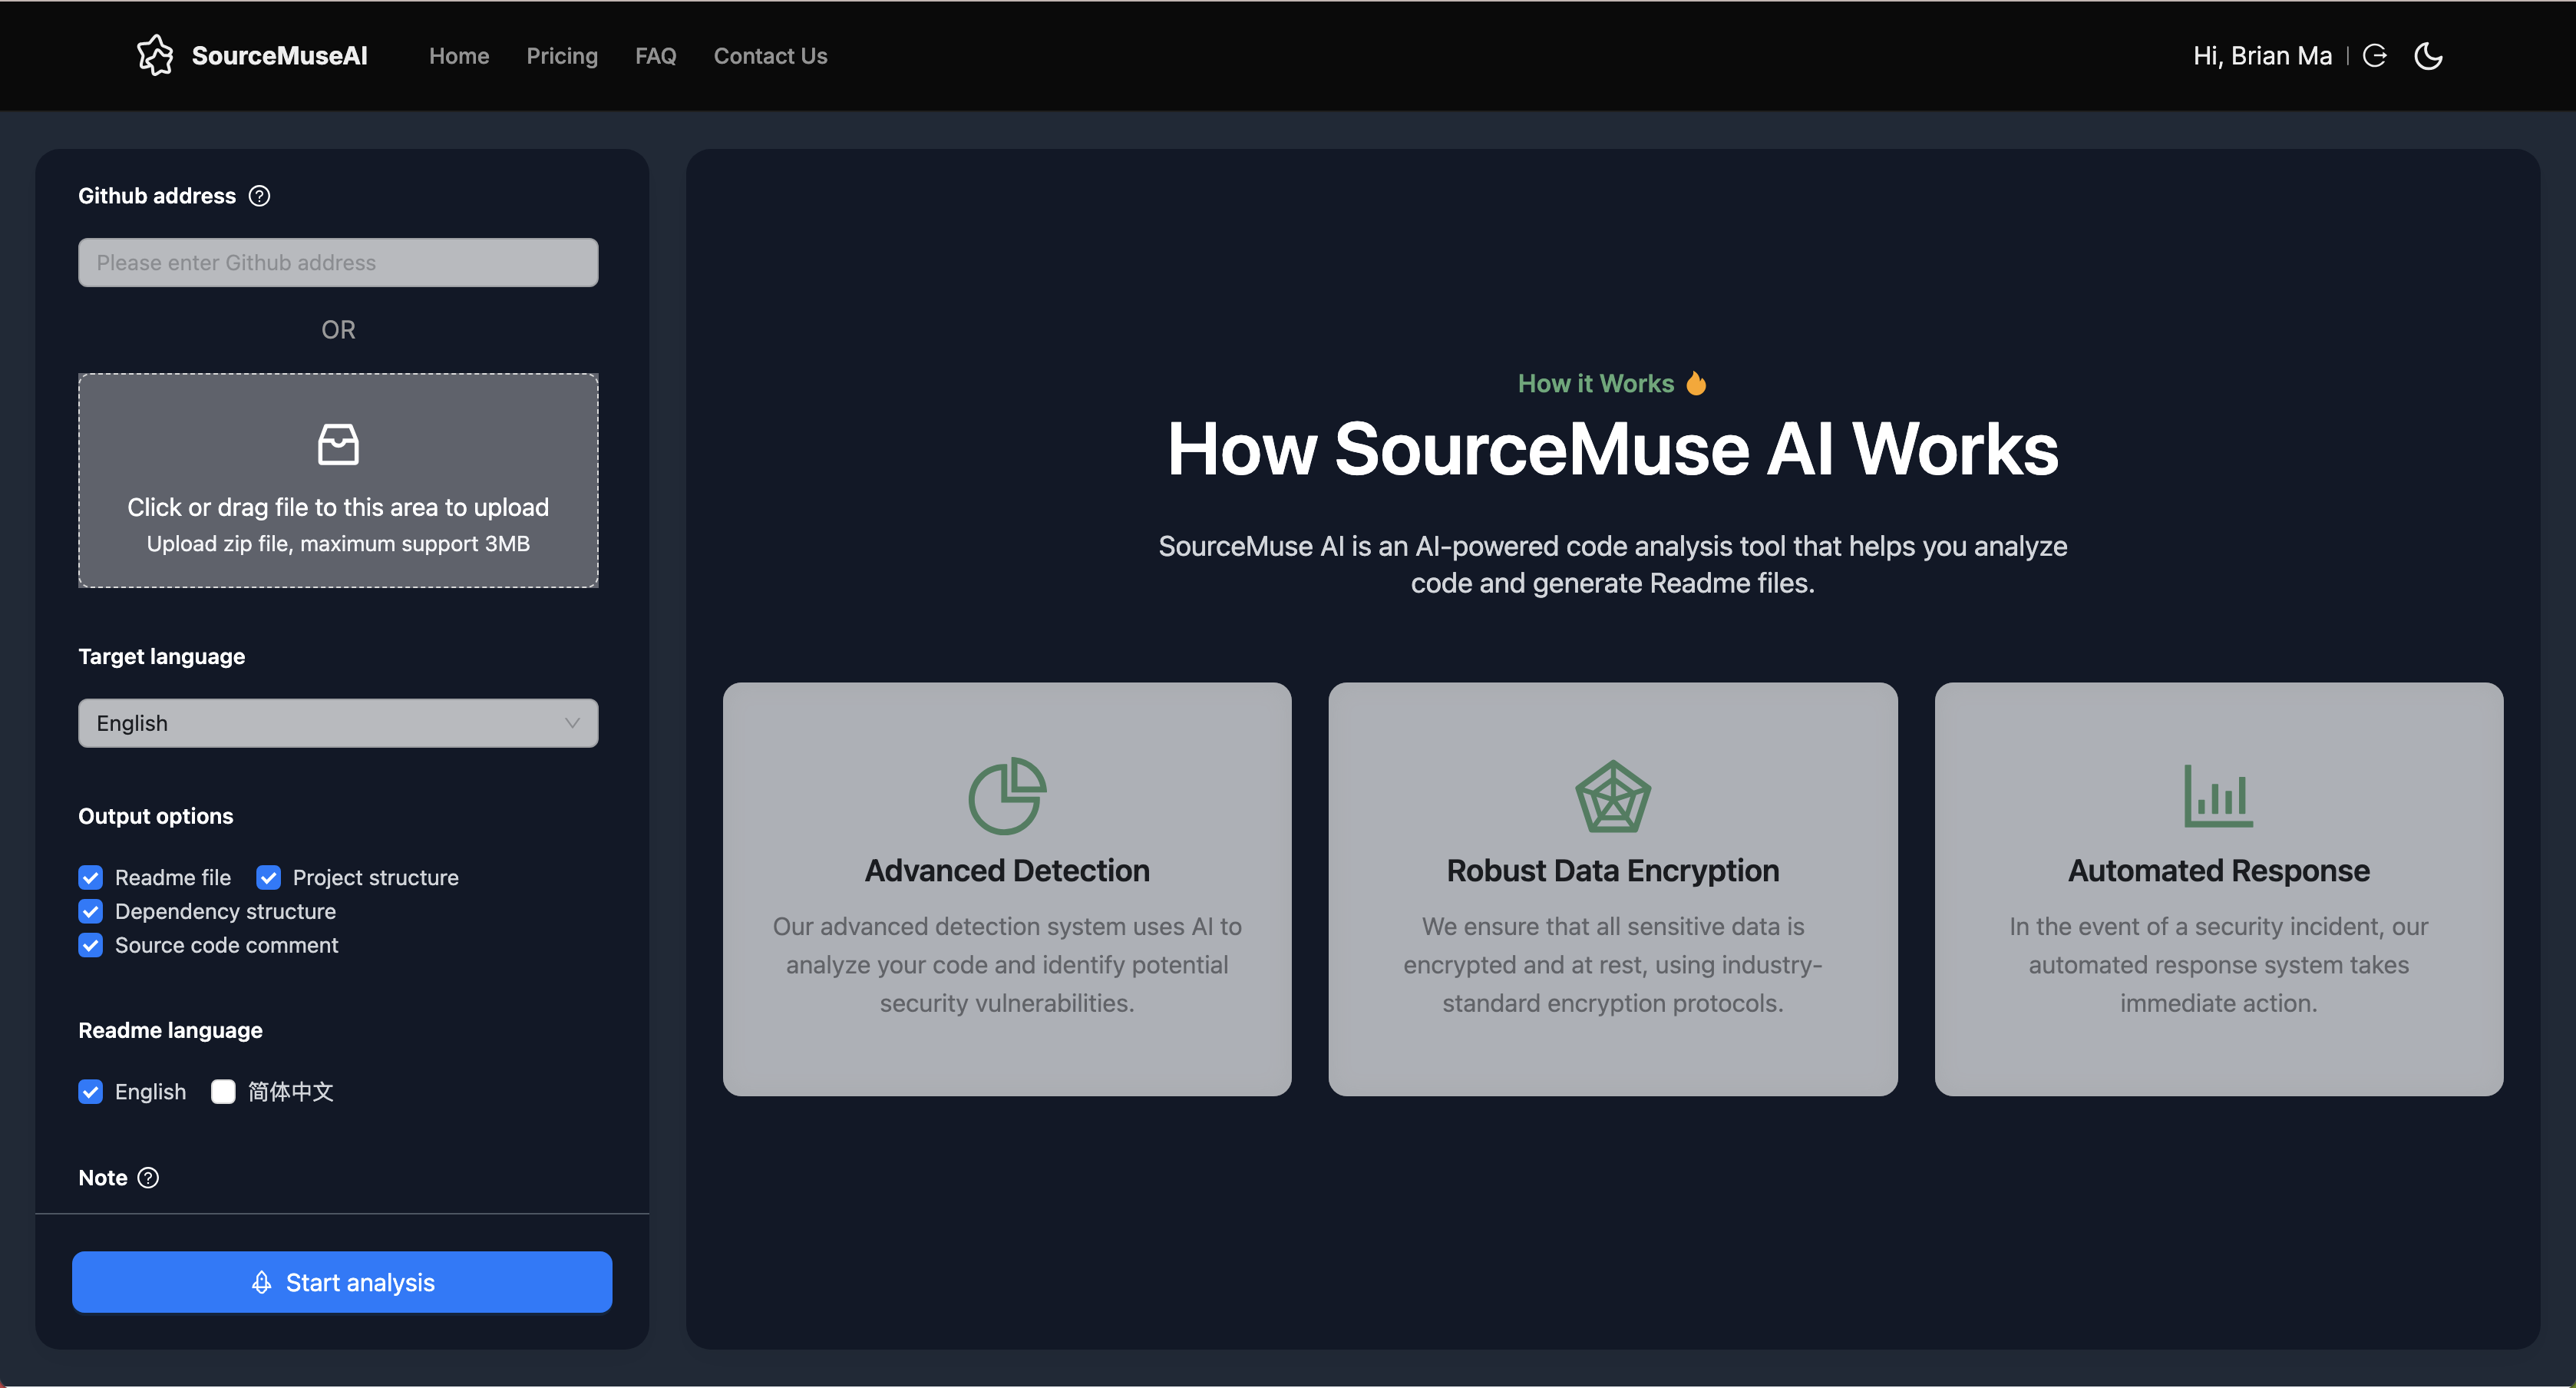Toggle the Readme file checkbox
Screen dimensions: 2576x1388
click(x=91, y=877)
